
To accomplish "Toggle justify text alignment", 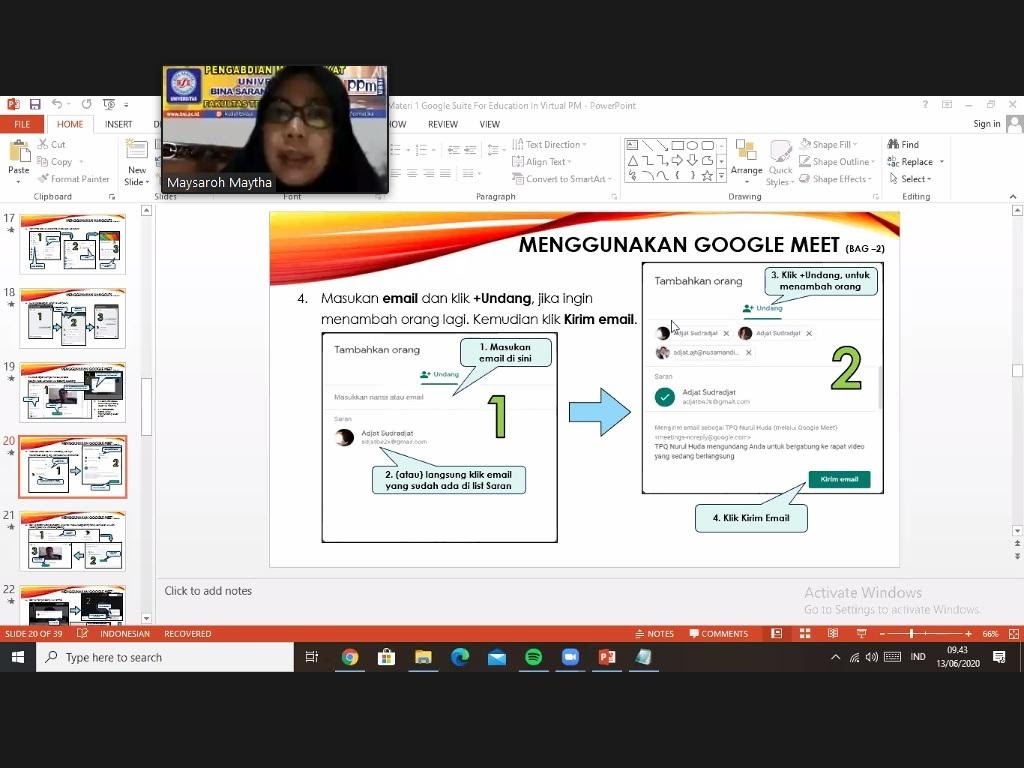I will [445, 174].
